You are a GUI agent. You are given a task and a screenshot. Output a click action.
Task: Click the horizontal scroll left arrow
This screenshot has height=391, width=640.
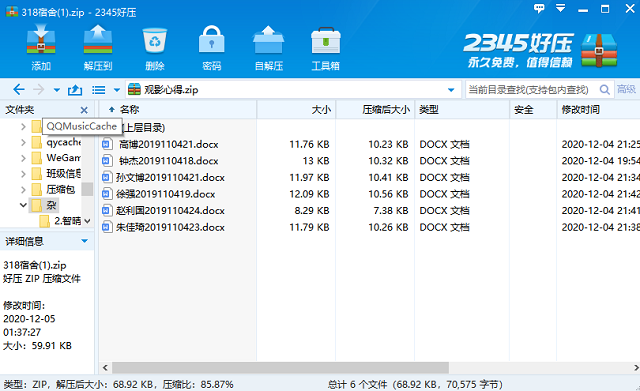click(x=105, y=368)
